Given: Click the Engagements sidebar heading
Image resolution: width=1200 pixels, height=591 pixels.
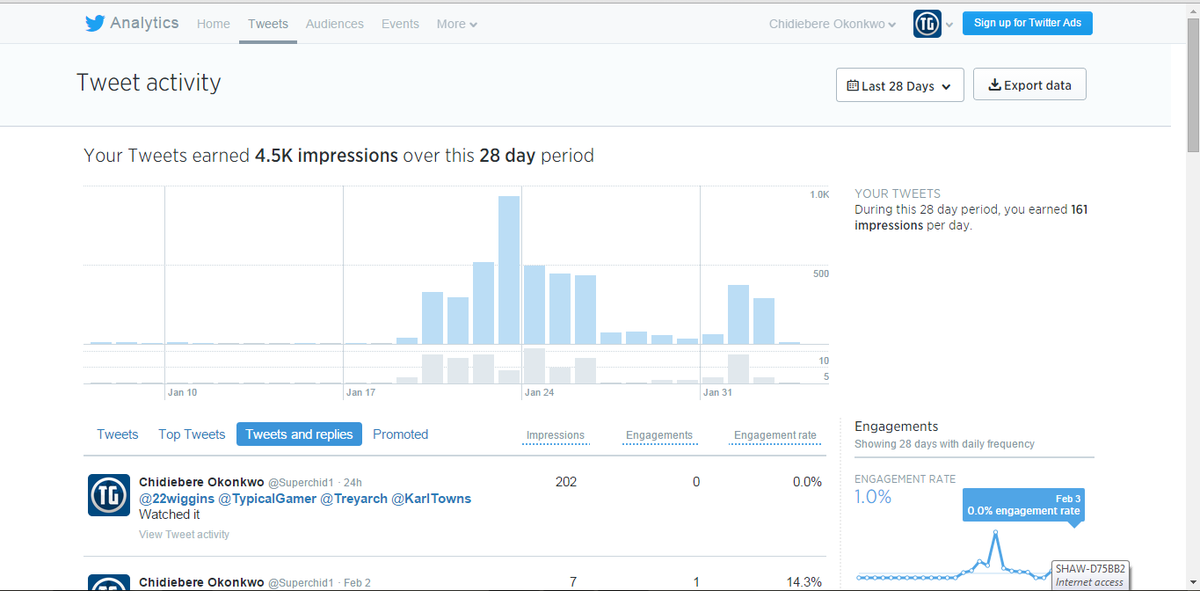Looking at the screenshot, I should (896, 426).
